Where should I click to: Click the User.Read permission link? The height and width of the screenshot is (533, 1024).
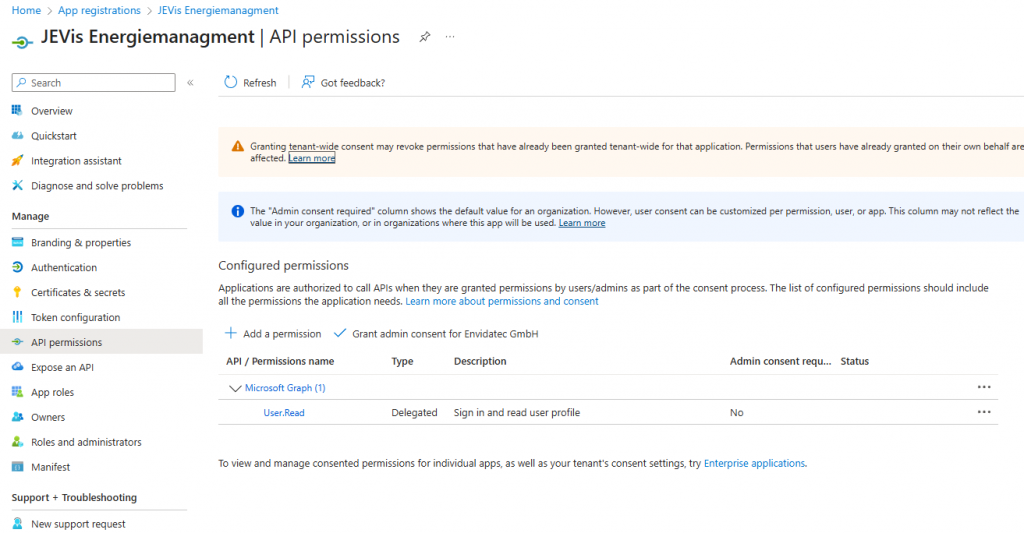(284, 413)
